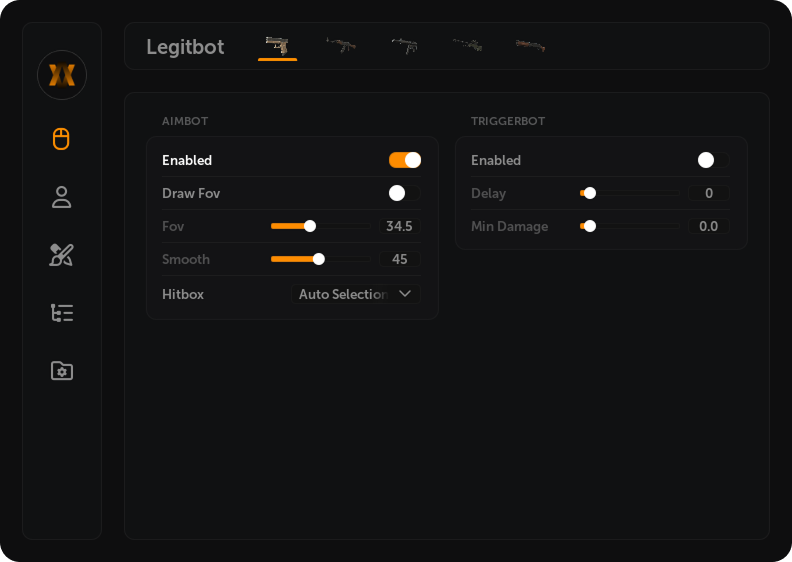
Task: Select the mouse icon in the sidebar
Action: tap(62, 139)
